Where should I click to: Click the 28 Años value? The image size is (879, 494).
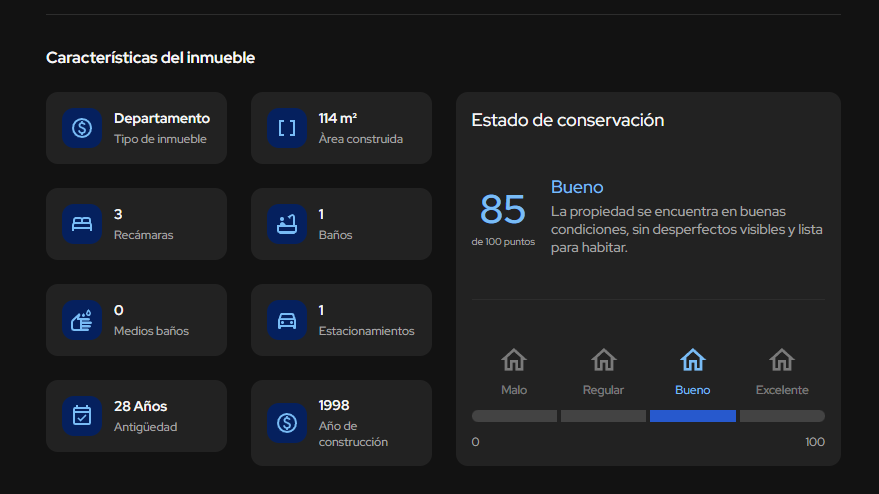141,406
